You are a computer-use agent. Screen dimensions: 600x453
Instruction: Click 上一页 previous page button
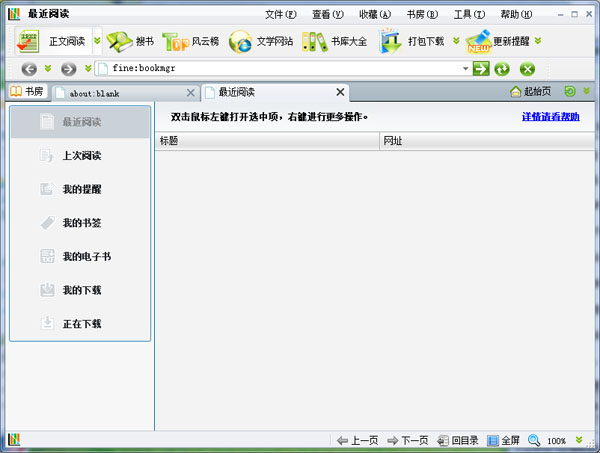point(357,441)
